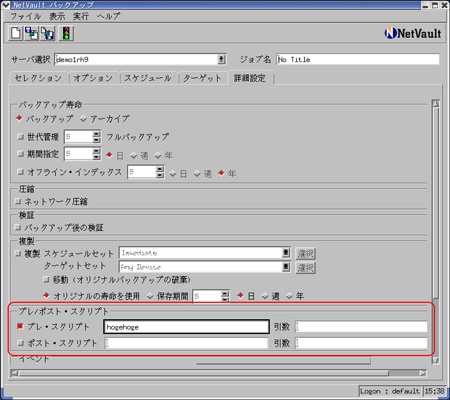450x400 pixels.
Task: Switch to the セレクション tab
Action: (x=38, y=78)
